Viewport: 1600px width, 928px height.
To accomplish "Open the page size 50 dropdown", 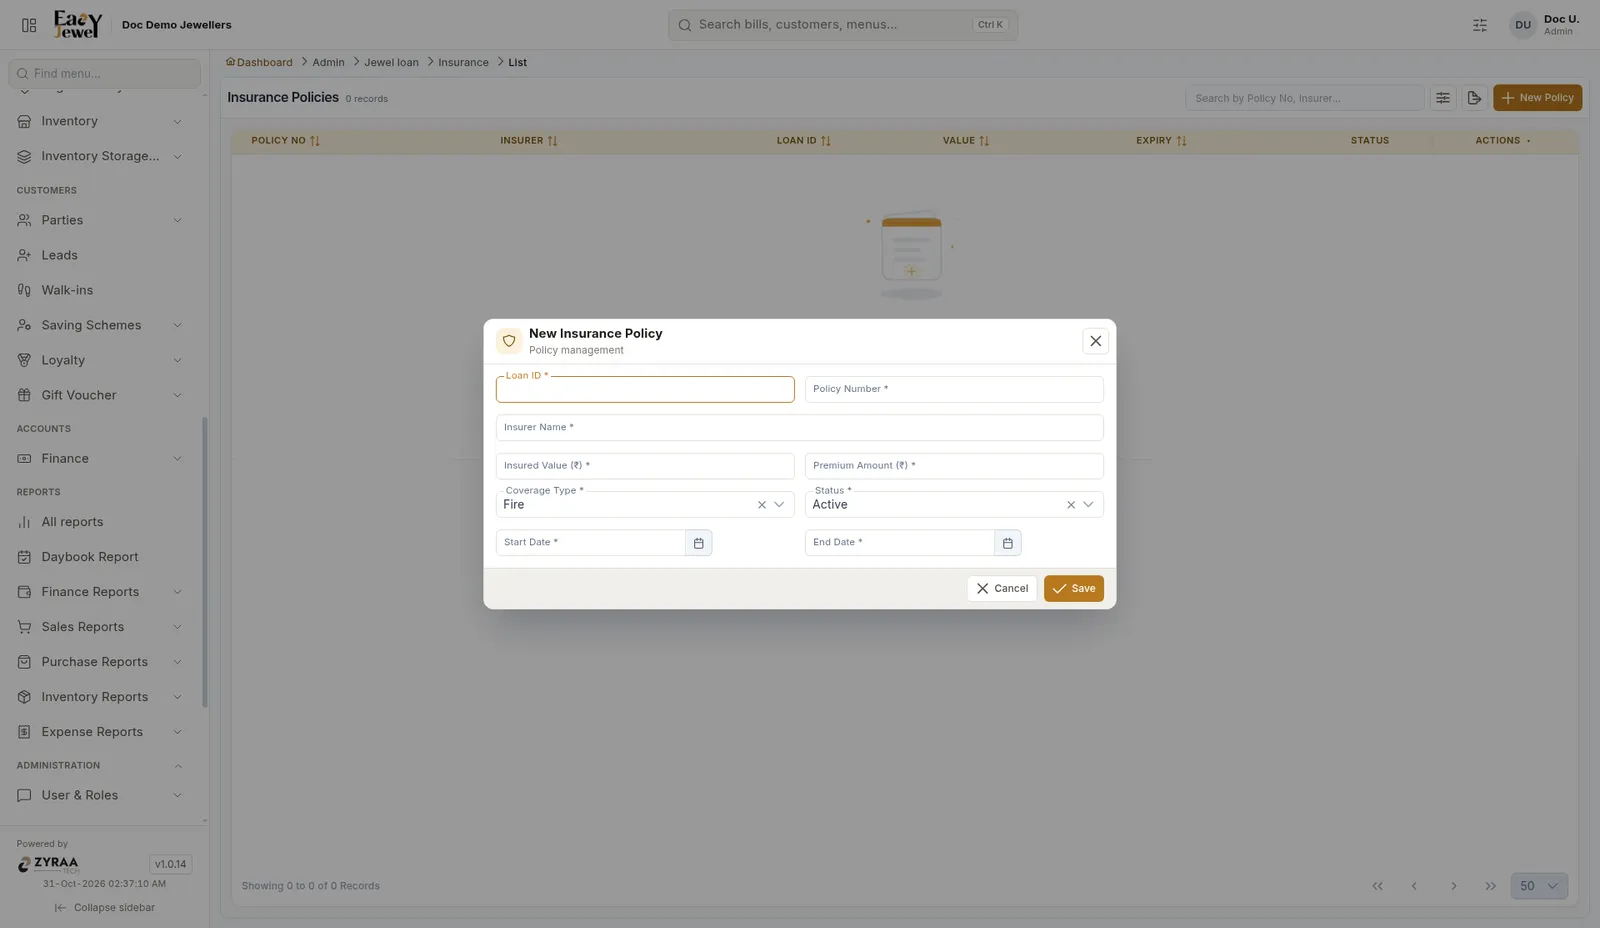I will click(x=1539, y=886).
